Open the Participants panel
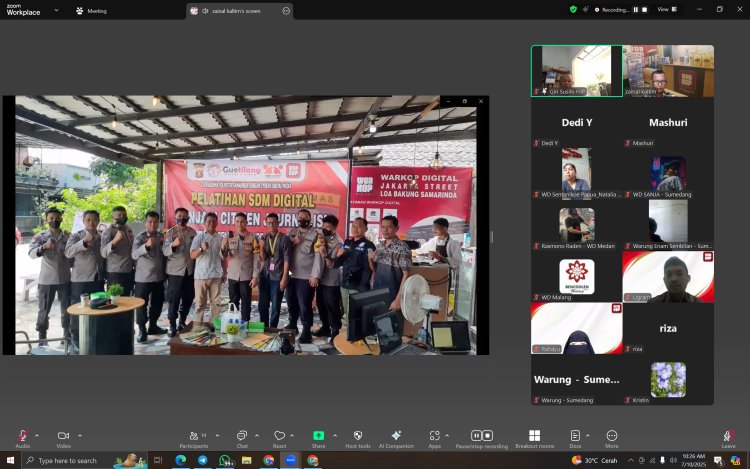750x469 pixels. click(x=196, y=437)
